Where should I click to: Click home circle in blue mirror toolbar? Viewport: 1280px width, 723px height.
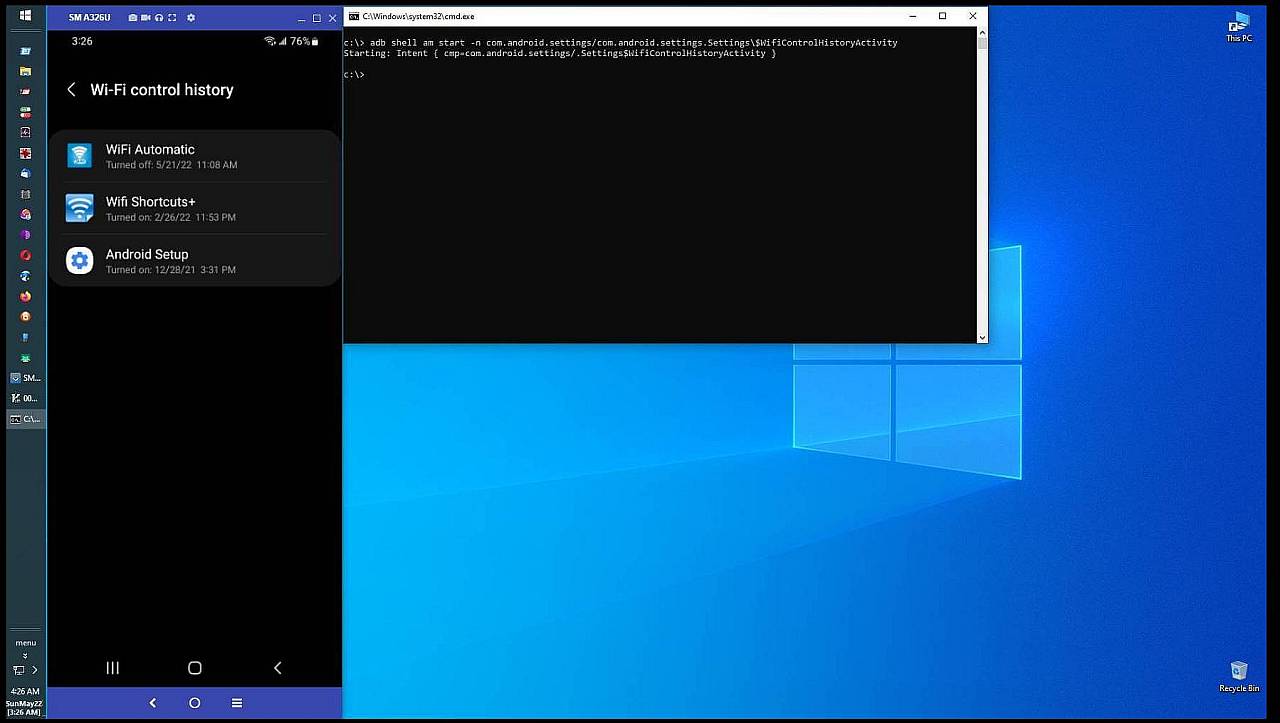195,703
